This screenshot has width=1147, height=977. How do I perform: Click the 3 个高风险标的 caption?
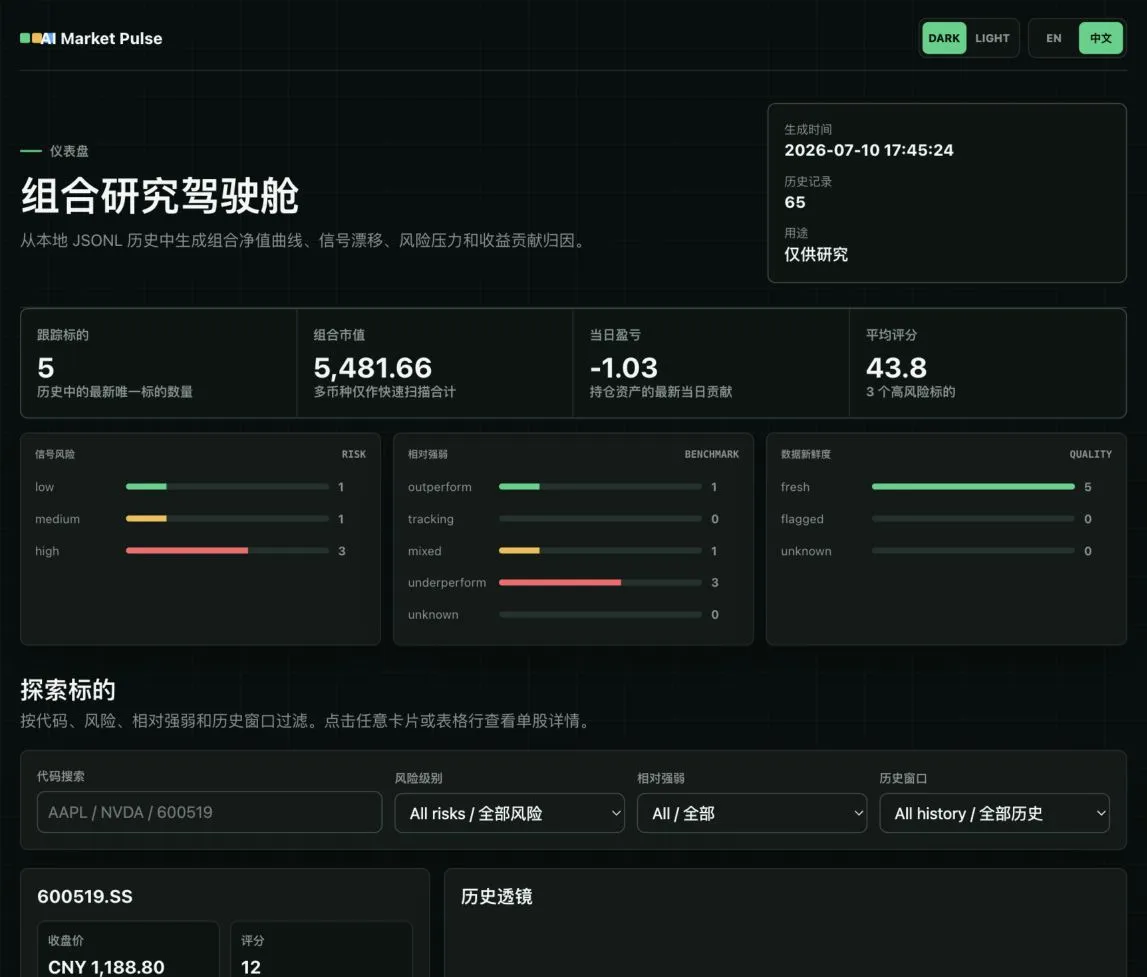pos(910,391)
